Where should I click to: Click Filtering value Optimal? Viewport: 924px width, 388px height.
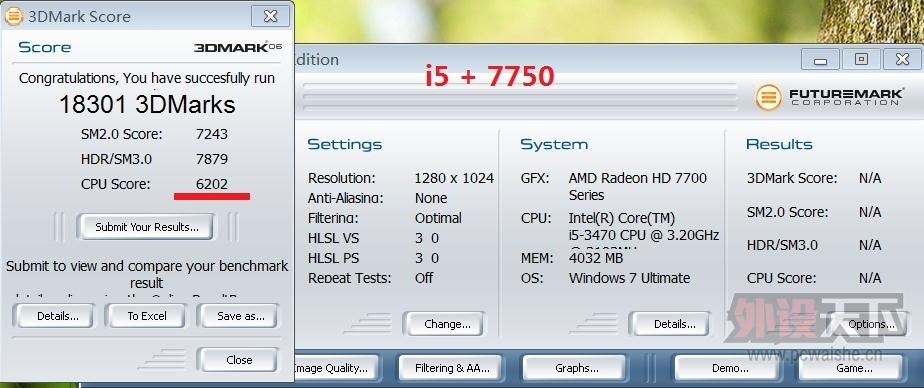[x=438, y=218]
